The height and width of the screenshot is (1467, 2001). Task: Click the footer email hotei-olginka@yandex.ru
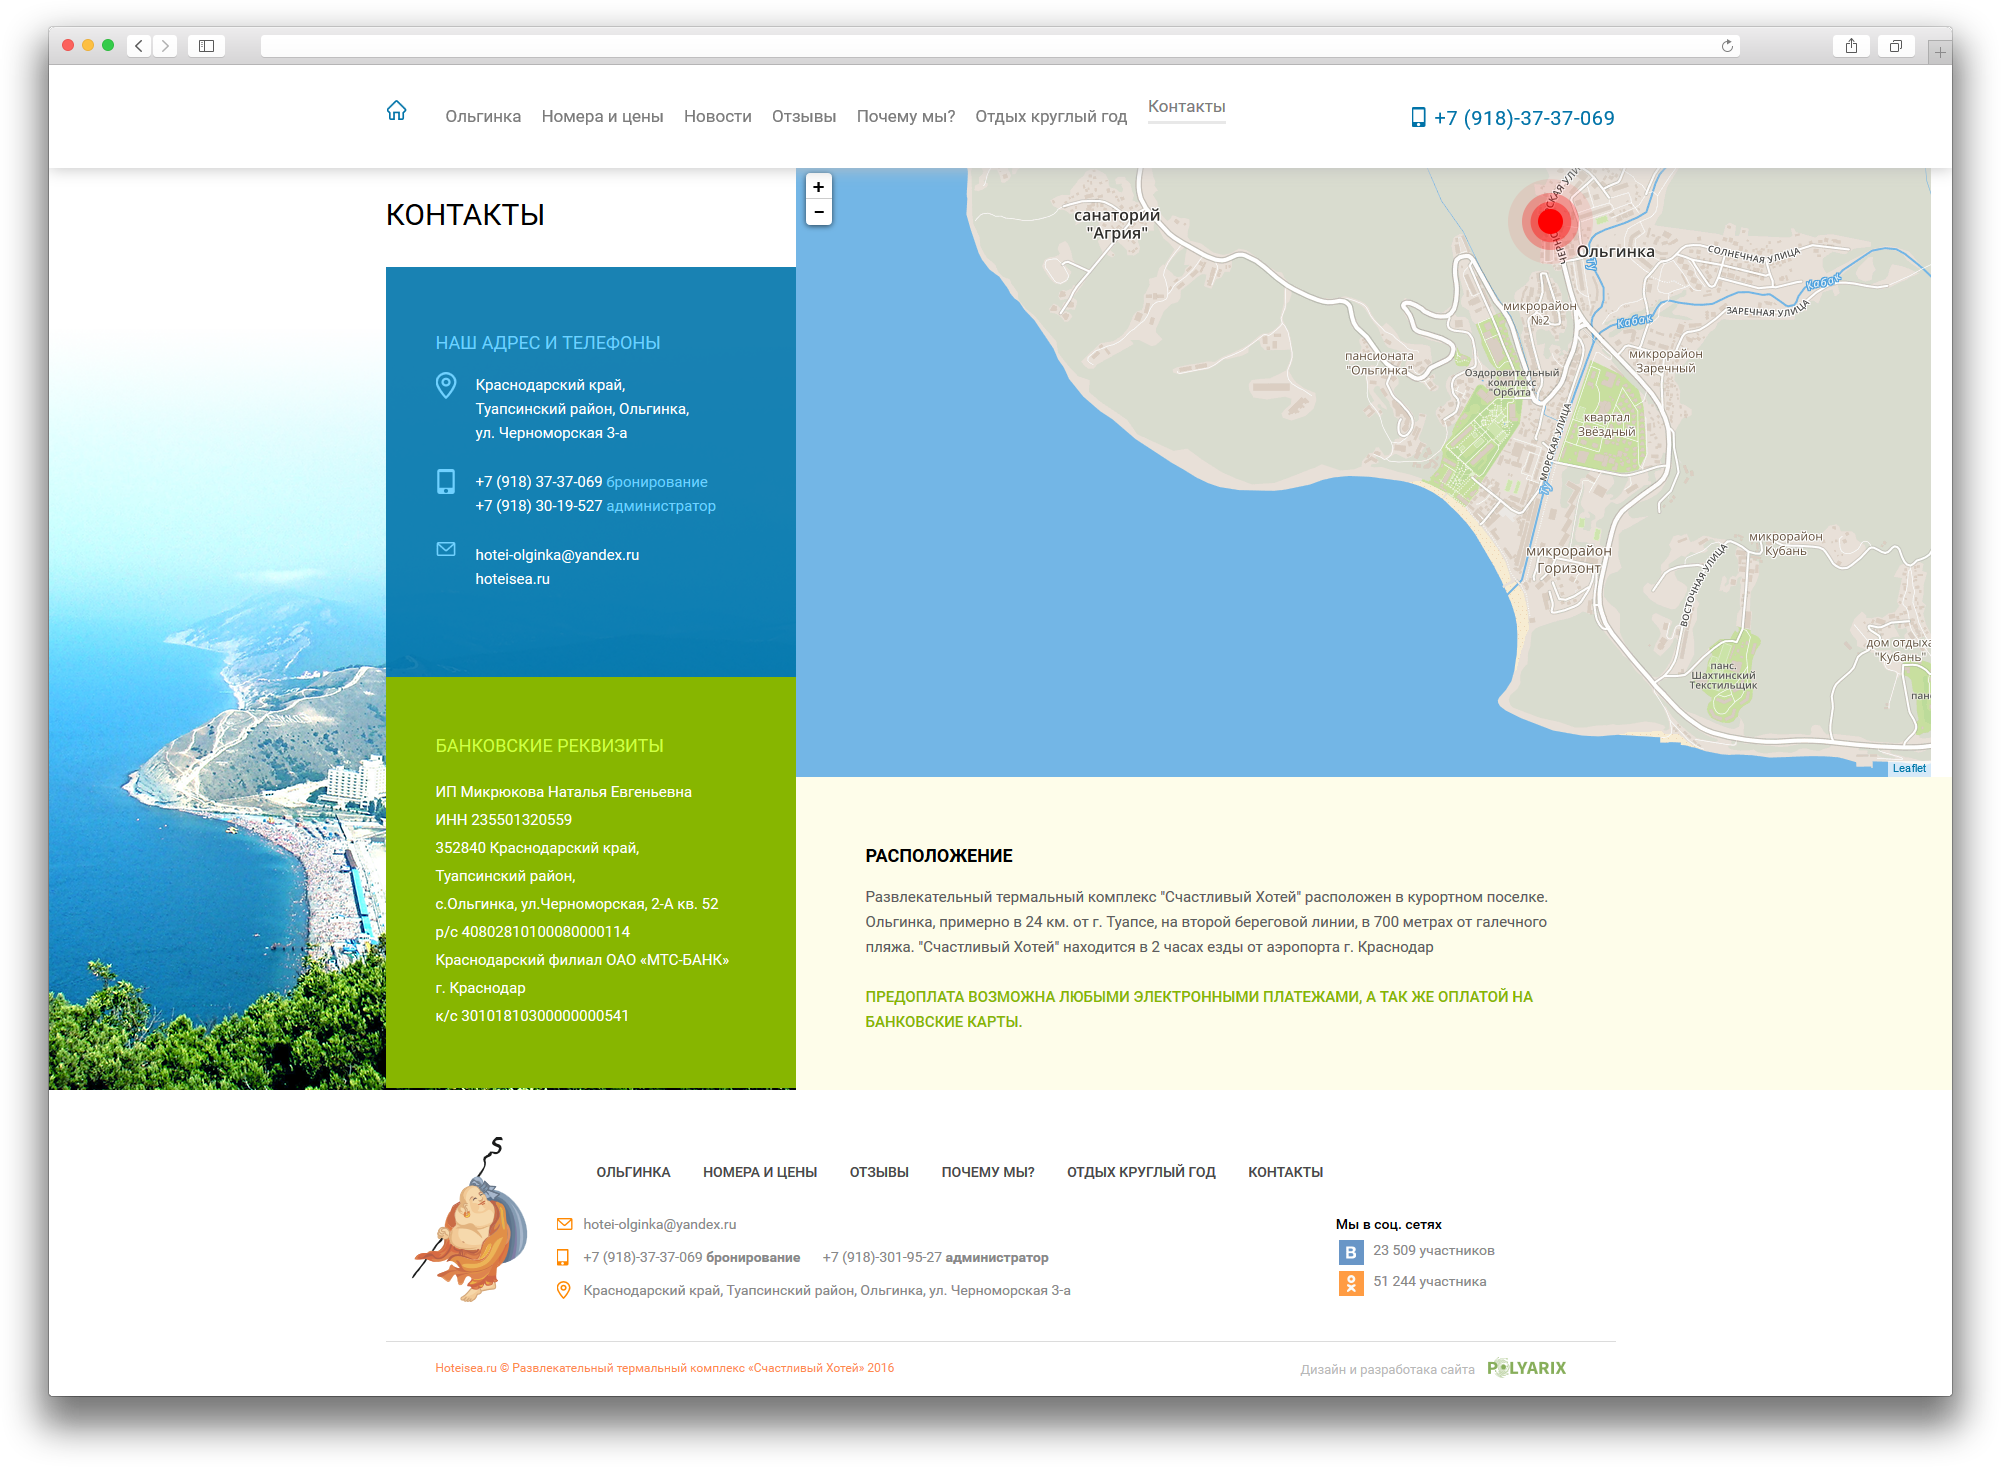coord(659,1224)
